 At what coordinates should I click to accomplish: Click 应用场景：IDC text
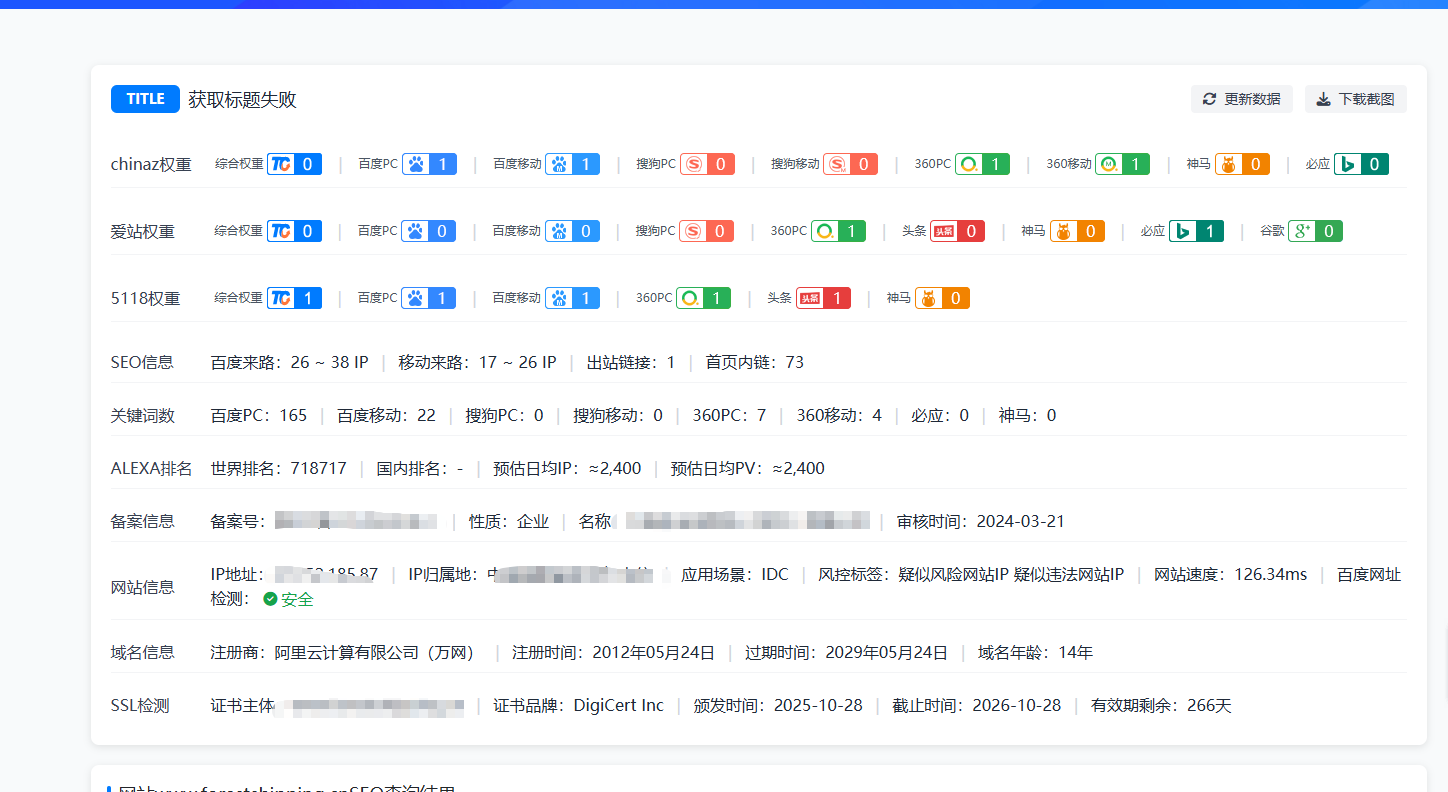[x=735, y=574]
